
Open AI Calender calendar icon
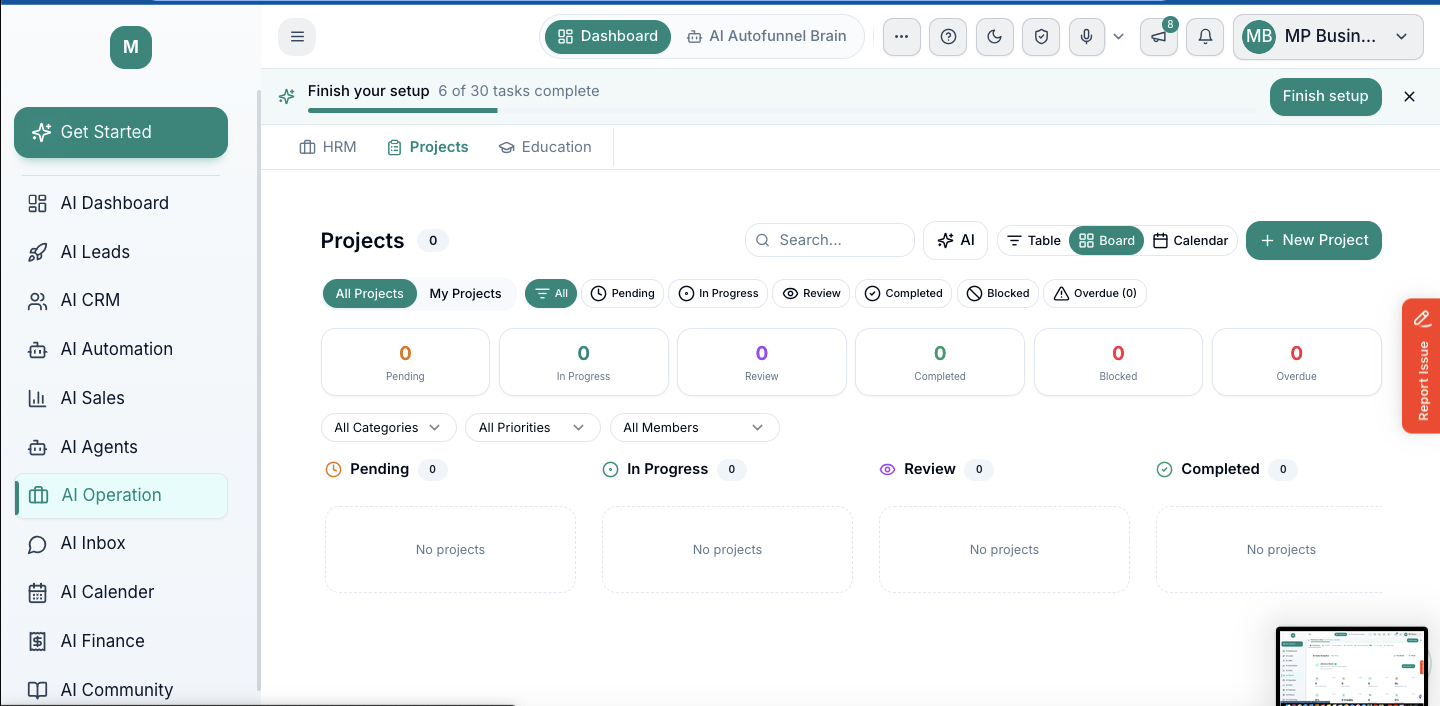[121, 592]
